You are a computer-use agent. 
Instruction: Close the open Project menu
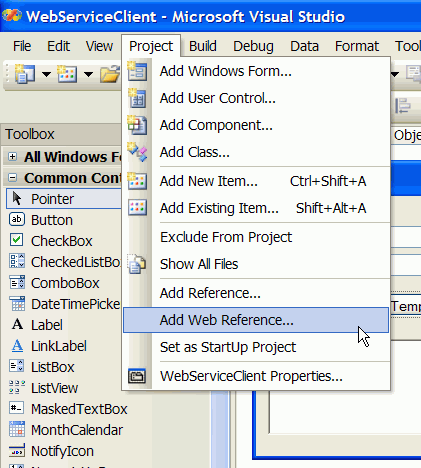(x=151, y=46)
